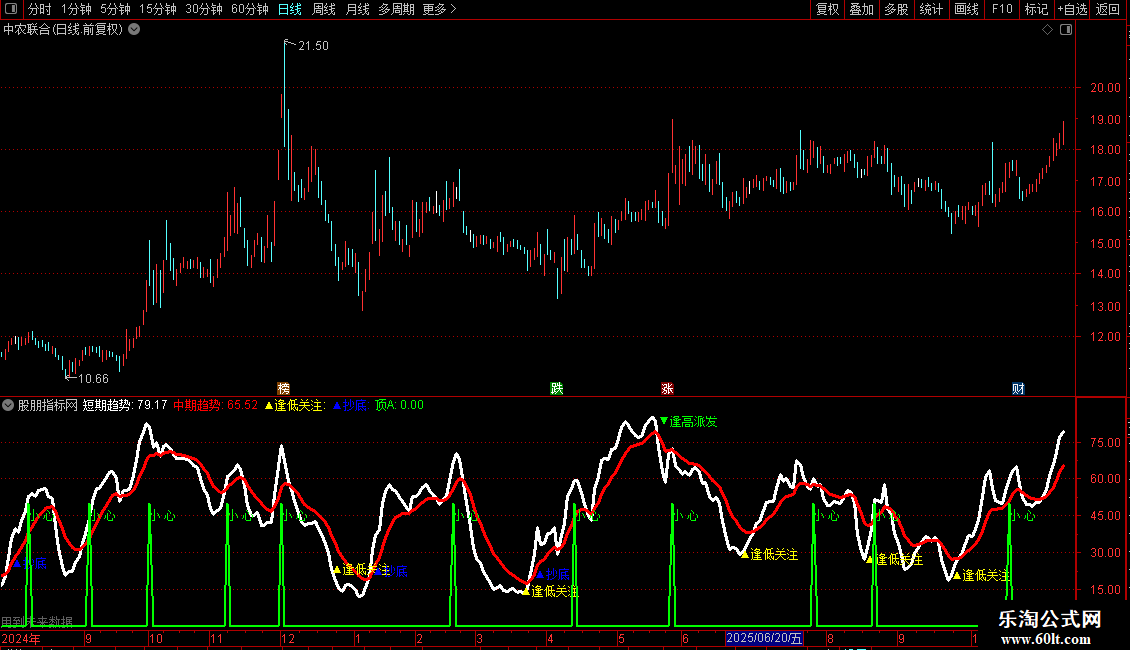The width and height of the screenshot is (1130, 650).
Task: Click the 短期趋势: 79.17 indicator value
Action: tap(125, 405)
